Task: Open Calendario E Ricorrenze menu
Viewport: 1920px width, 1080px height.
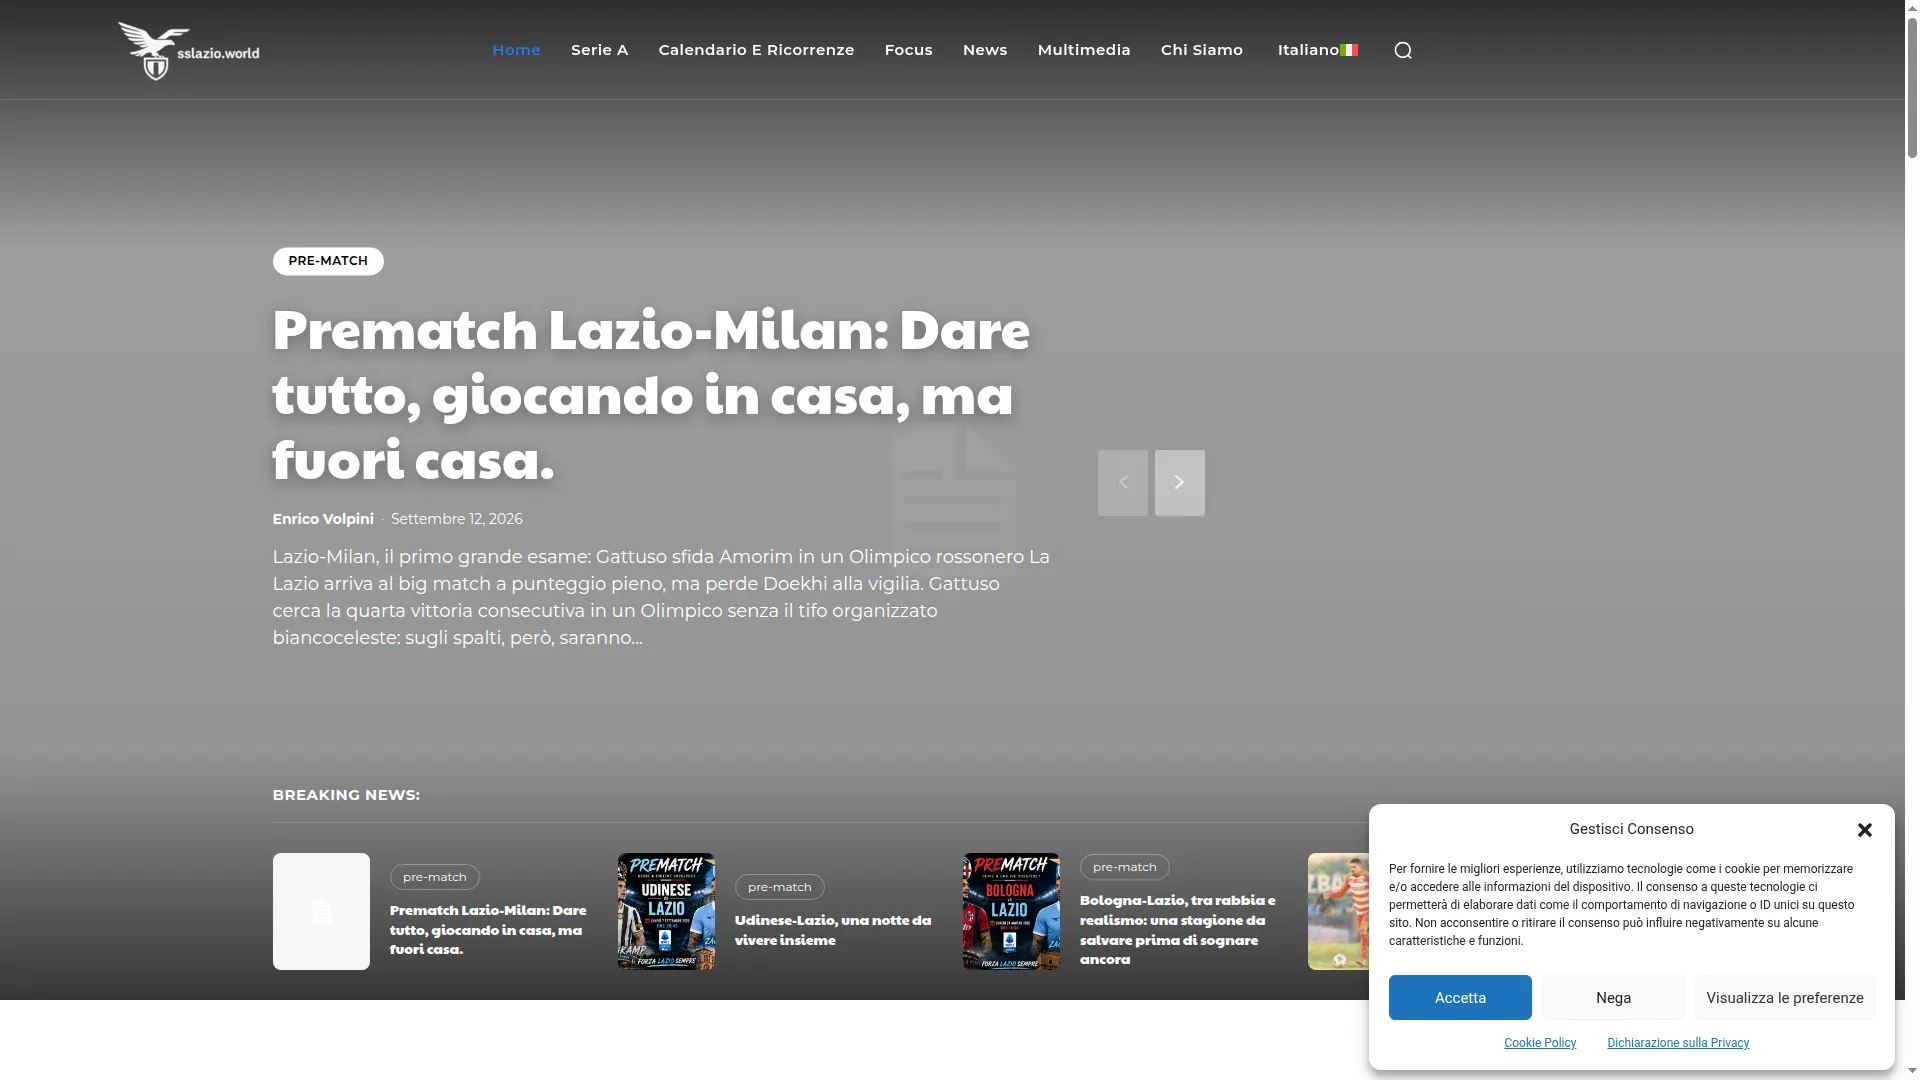Action: coord(756,50)
